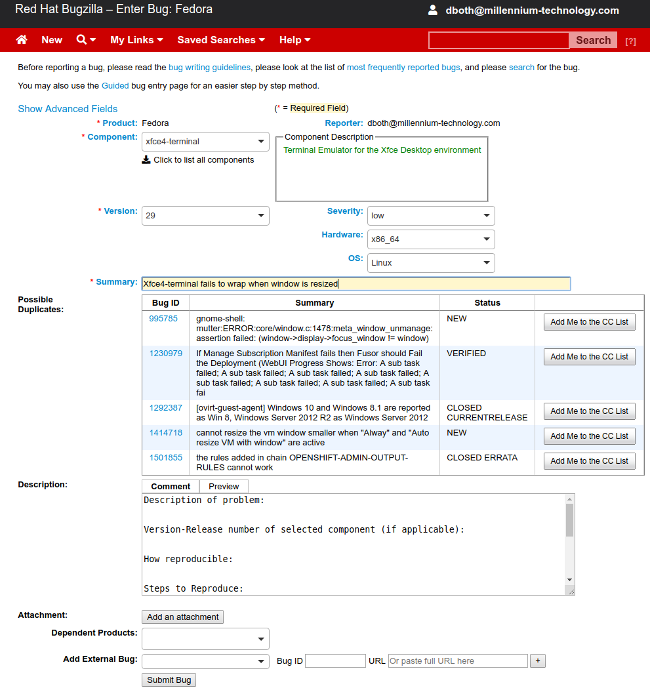
Task: Click the Search button in header
Action: click(x=593, y=40)
